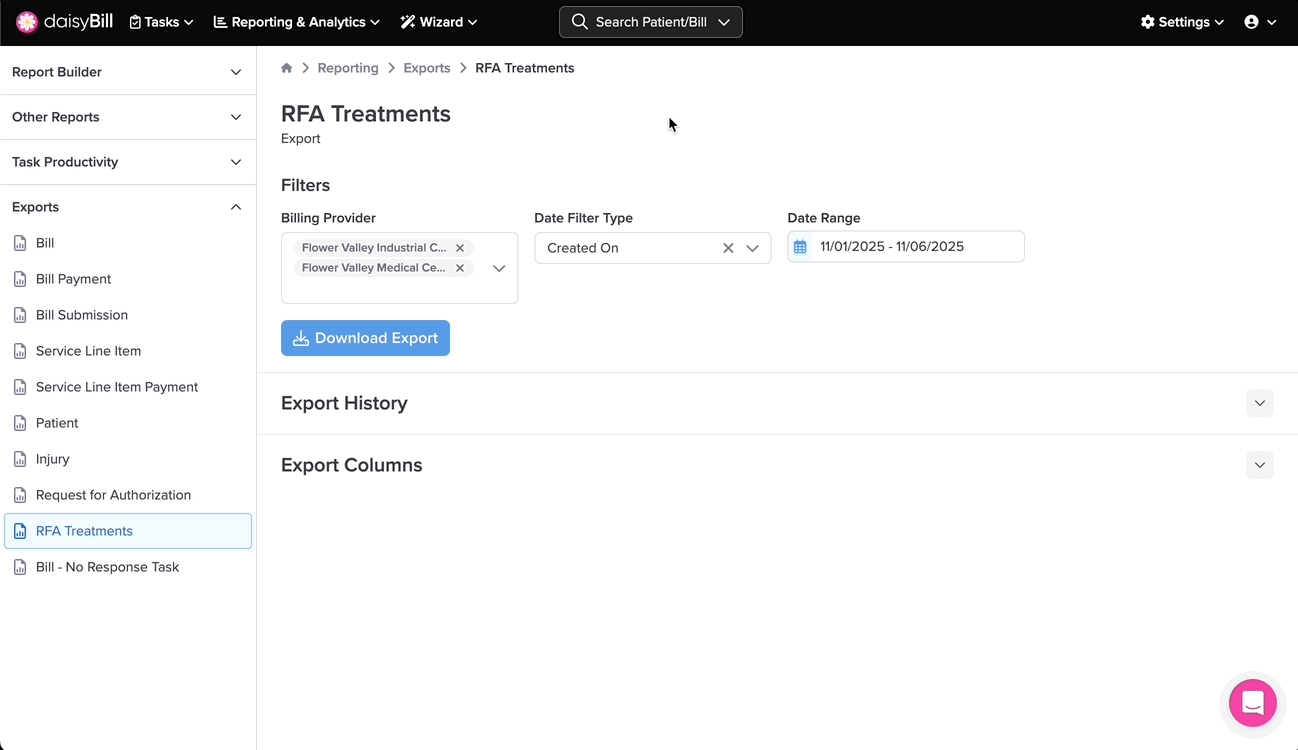Click the Download Export button

(365, 338)
